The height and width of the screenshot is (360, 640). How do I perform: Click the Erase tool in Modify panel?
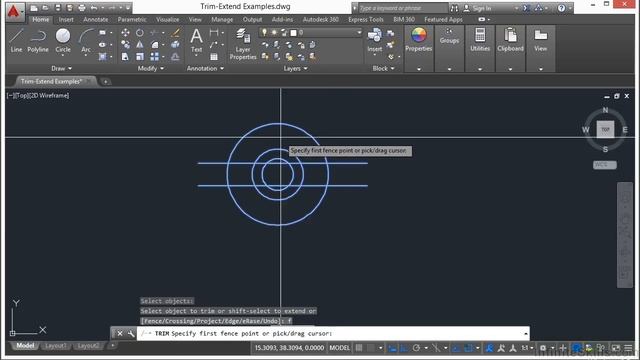pos(176,33)
